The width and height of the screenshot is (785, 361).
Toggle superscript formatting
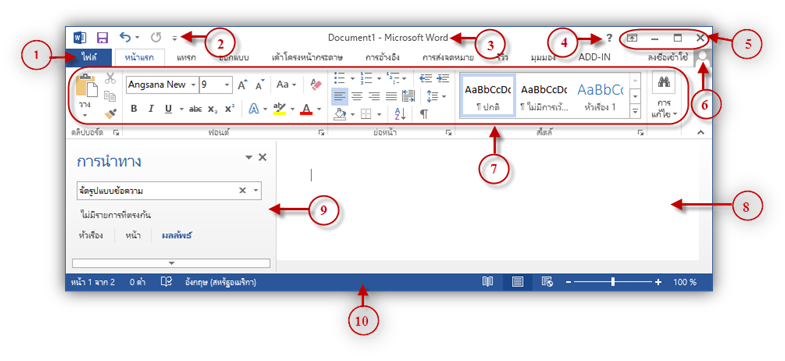pos(229,109)
